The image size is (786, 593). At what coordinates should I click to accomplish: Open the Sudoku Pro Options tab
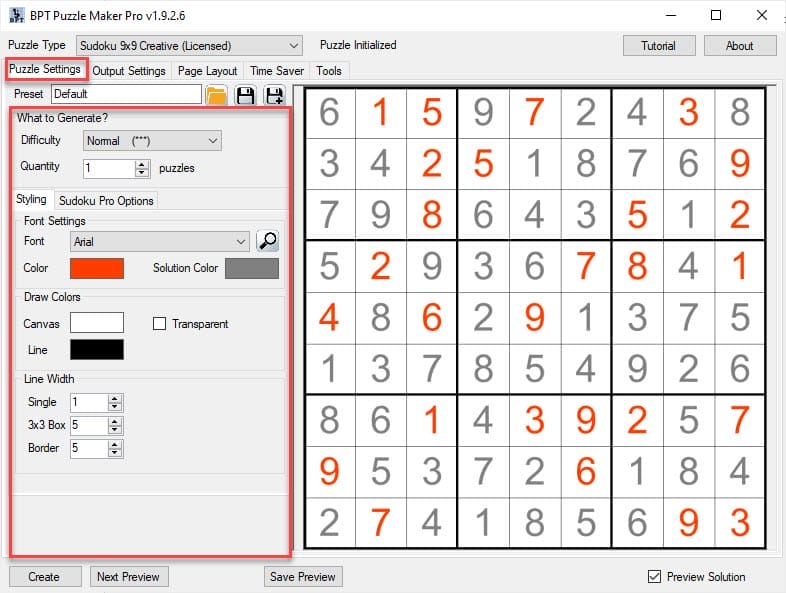(106, 201)
